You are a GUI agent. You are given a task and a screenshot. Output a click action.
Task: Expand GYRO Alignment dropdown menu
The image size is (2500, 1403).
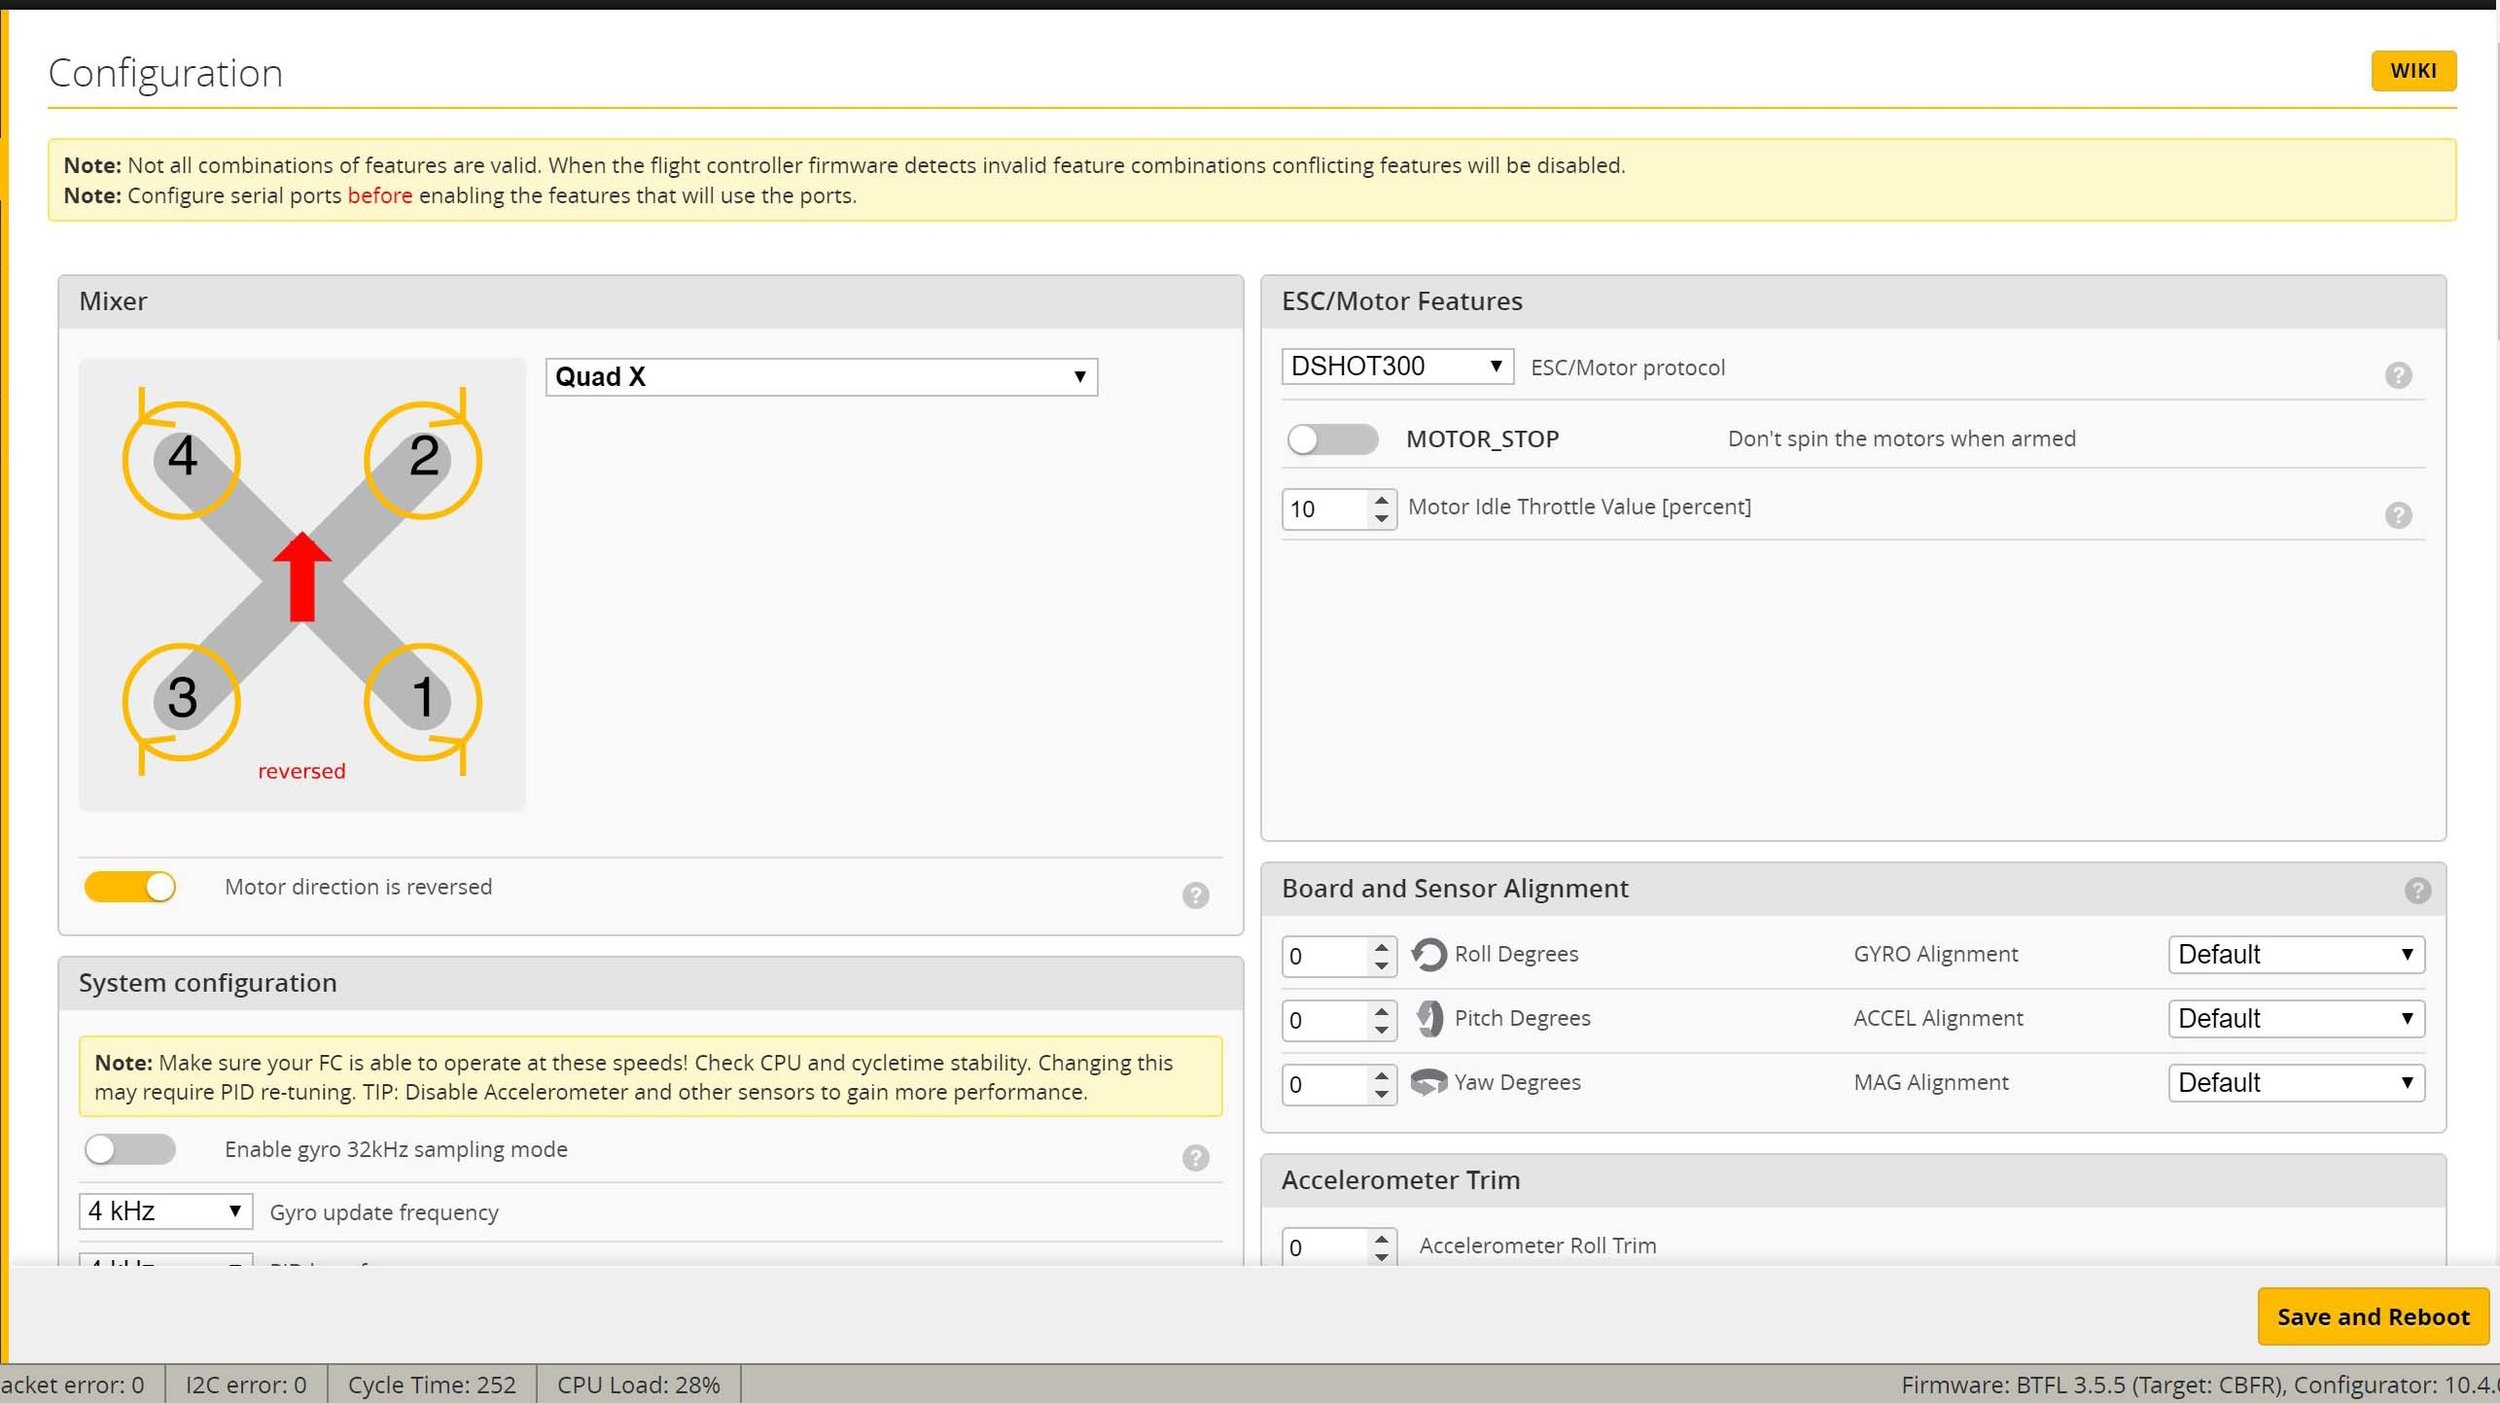[2297, 953]
